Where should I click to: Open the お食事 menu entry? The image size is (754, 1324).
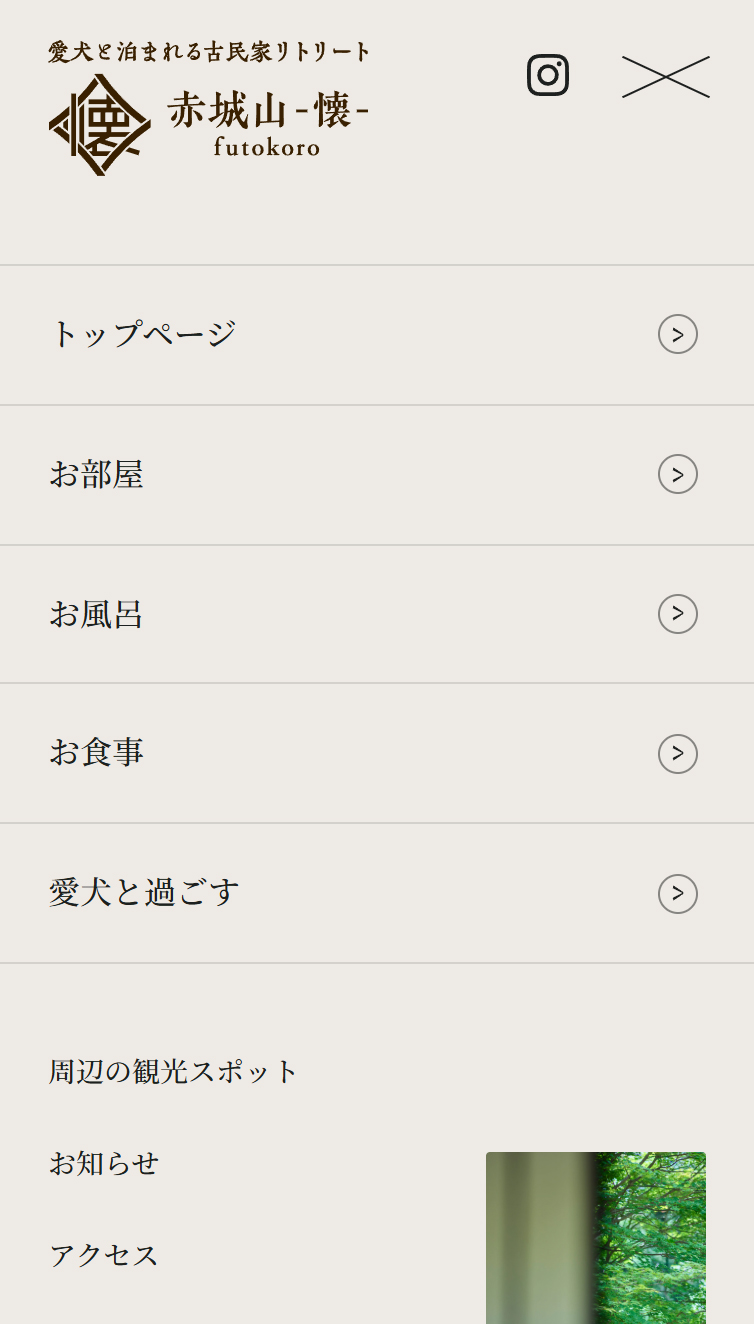tap(377, 753)
